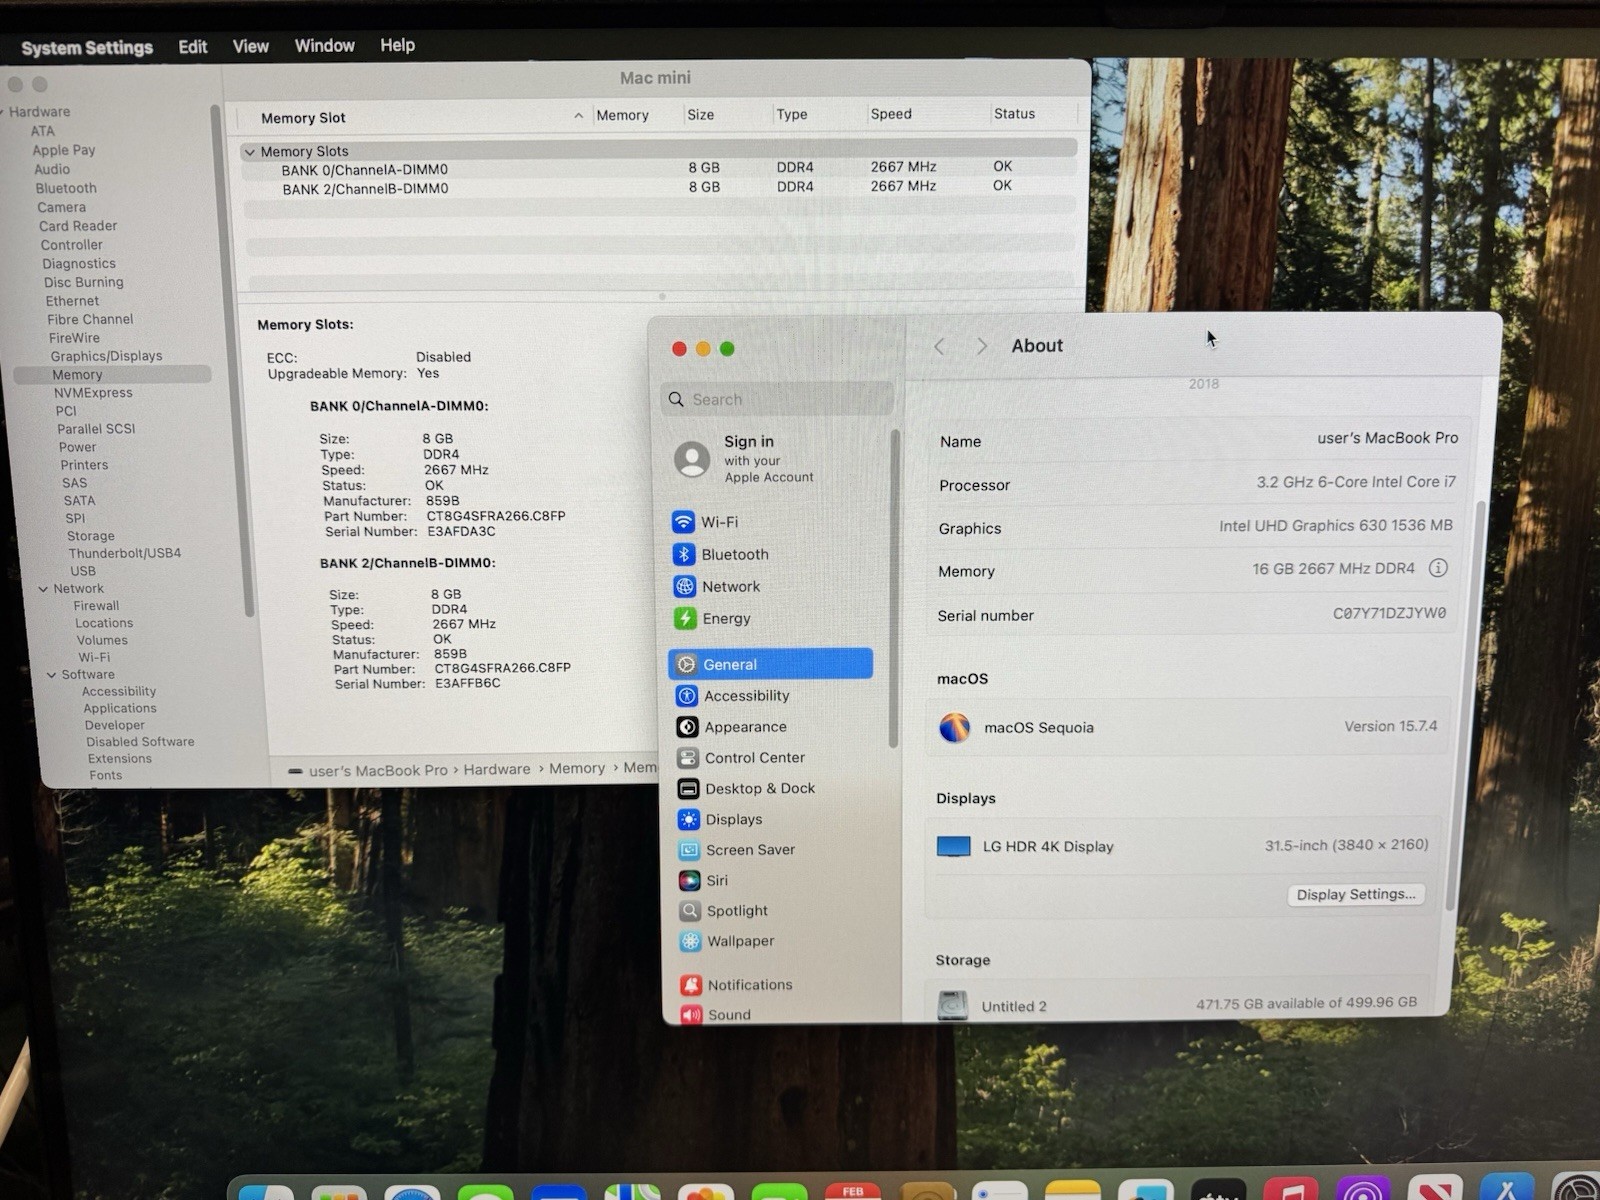This screenshot has height=1200, width=1600.
Task: Select Storage in System Information sidebar
Action: (x=91, y=536)
